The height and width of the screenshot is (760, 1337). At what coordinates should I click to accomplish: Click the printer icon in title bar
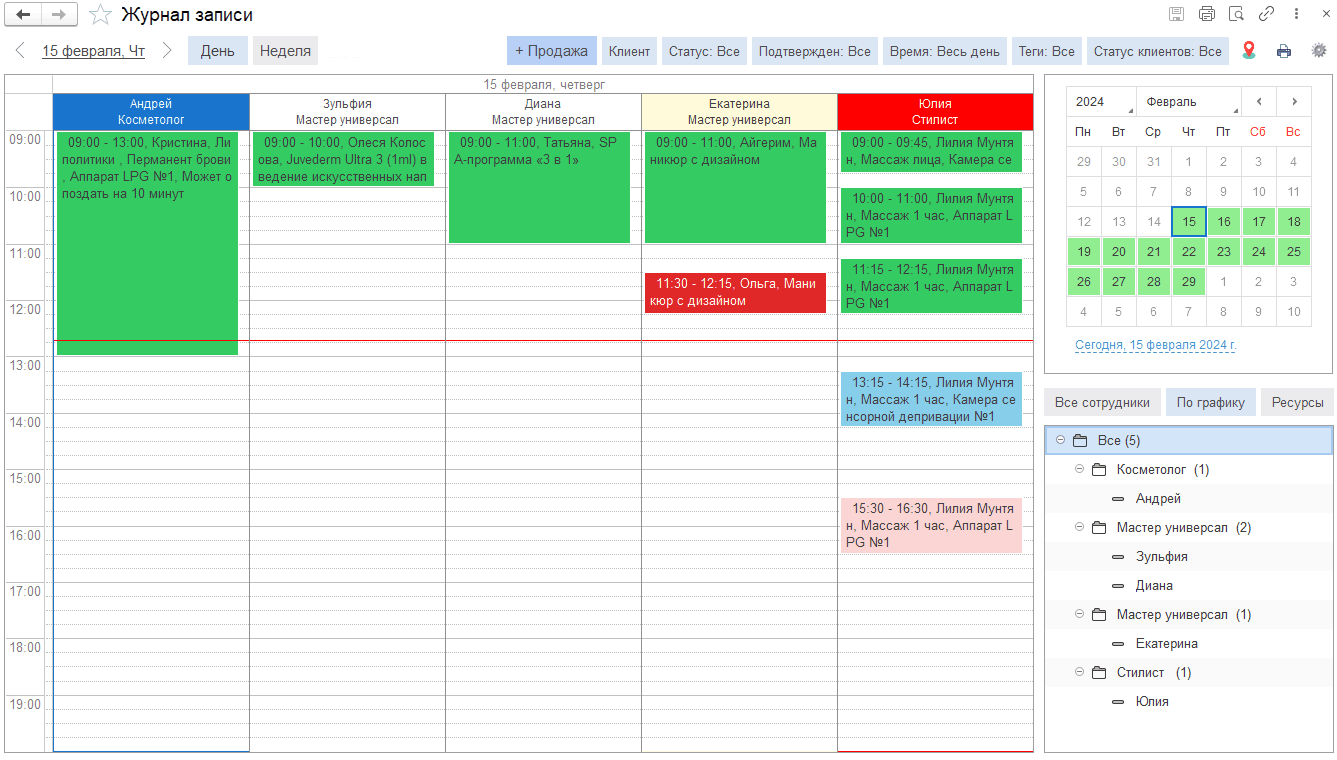pos(1207,14)
